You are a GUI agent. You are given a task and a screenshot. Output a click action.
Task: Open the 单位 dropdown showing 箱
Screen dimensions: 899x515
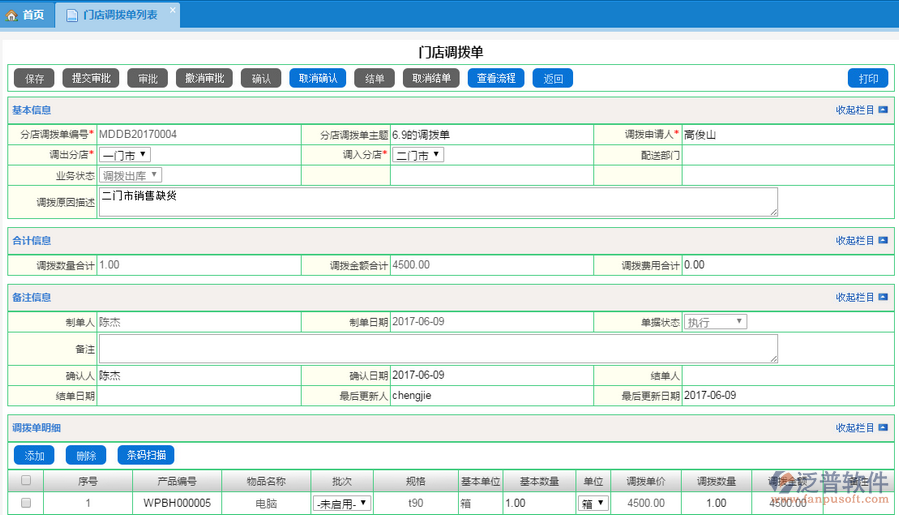tap(594, 503)
